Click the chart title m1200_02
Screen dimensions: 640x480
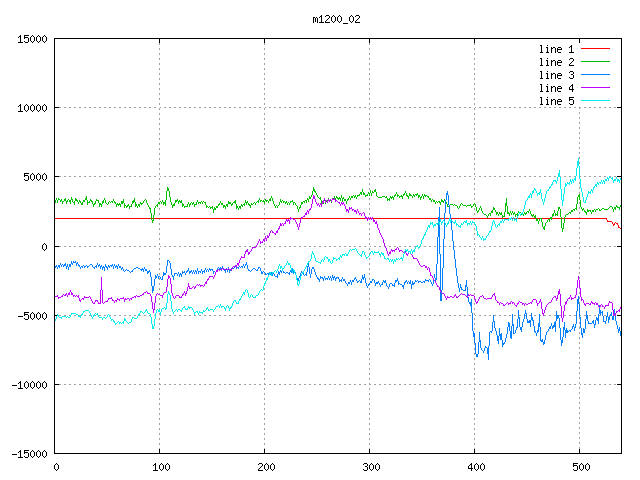(337, 18)
